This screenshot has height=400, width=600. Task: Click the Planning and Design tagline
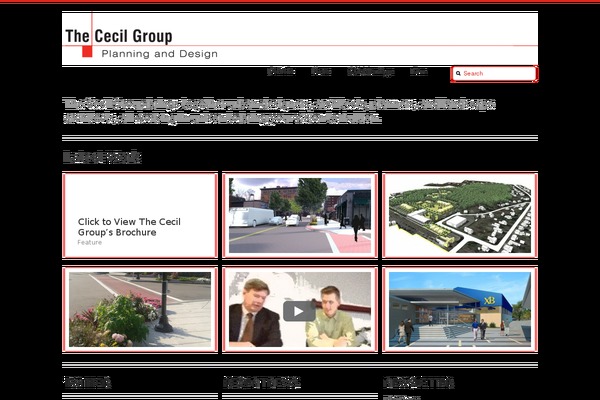click(x=160, y=54)
